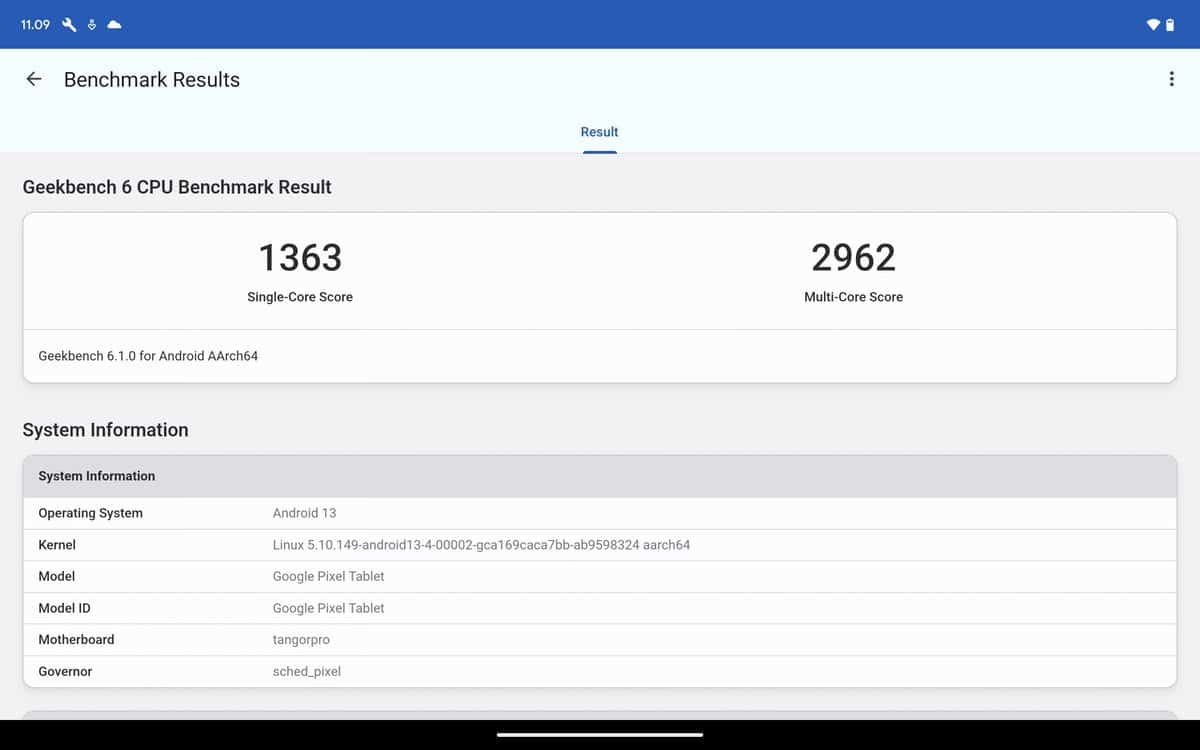Tap the tangorpro motherboard value
Screen dimensions: 1200x750
point(301,640)
